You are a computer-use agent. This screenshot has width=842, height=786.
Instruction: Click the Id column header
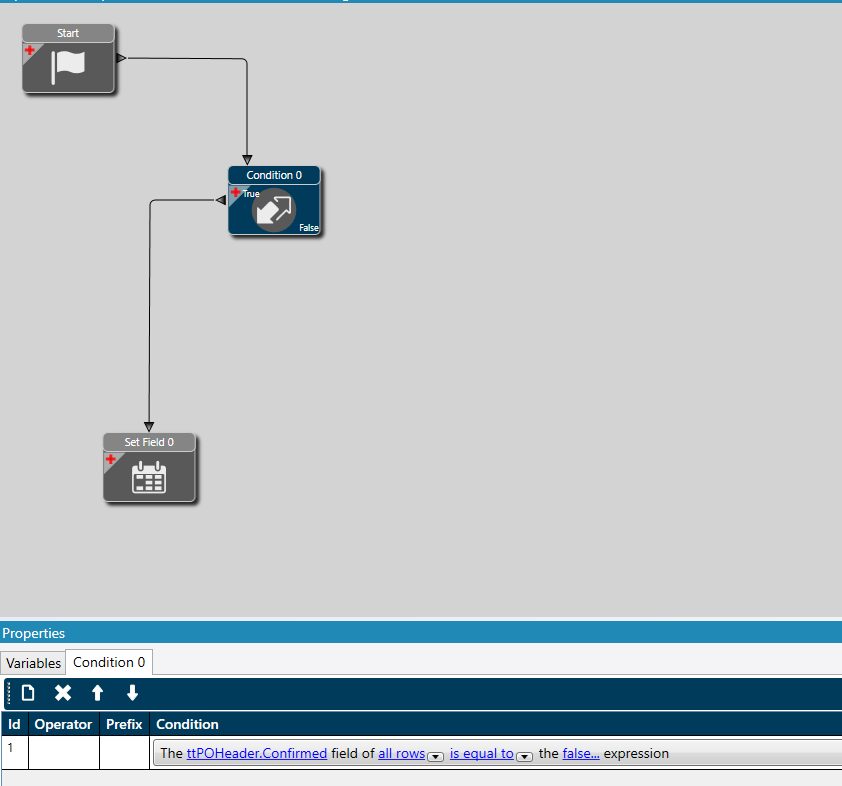[14, 724]
